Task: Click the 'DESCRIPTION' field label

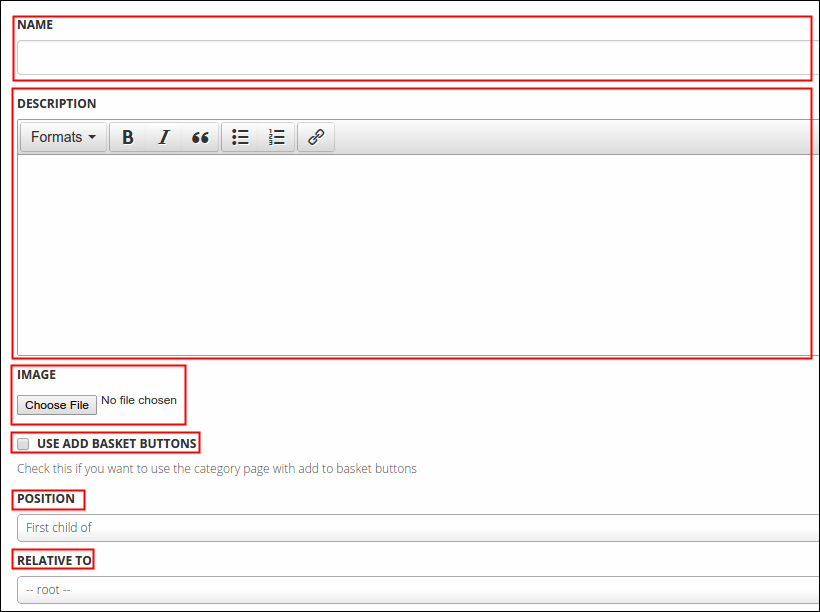Action: [56, 104]
